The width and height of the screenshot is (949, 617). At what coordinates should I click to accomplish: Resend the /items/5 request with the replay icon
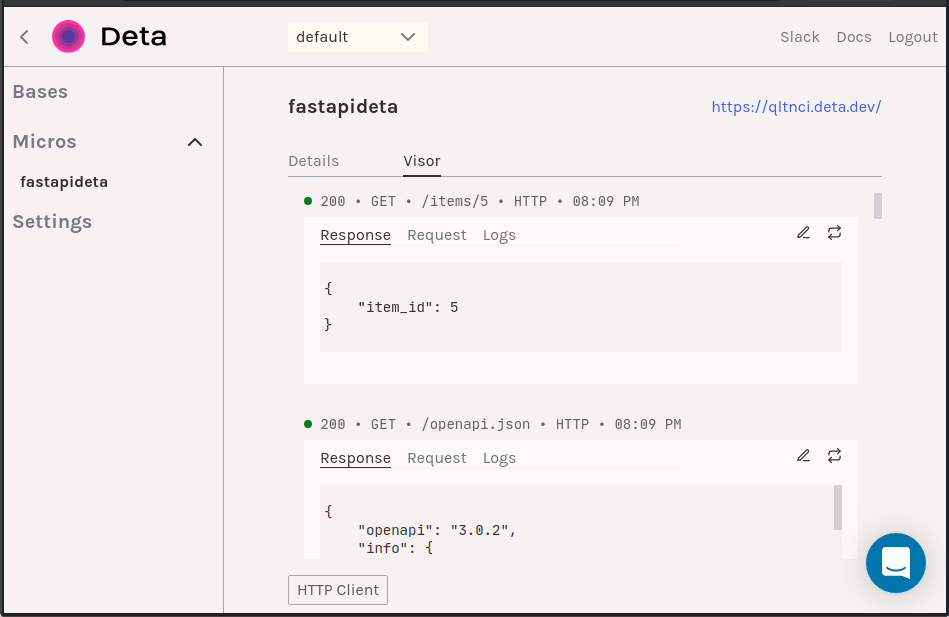(835, 233)
